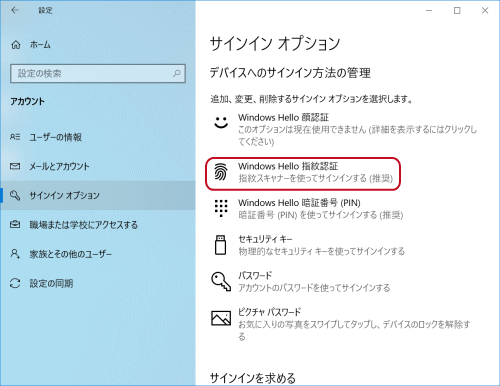500x386 pixels.
Task: Click the ユーザーの情報 person-card icon
Action: [x=15, y=137]
